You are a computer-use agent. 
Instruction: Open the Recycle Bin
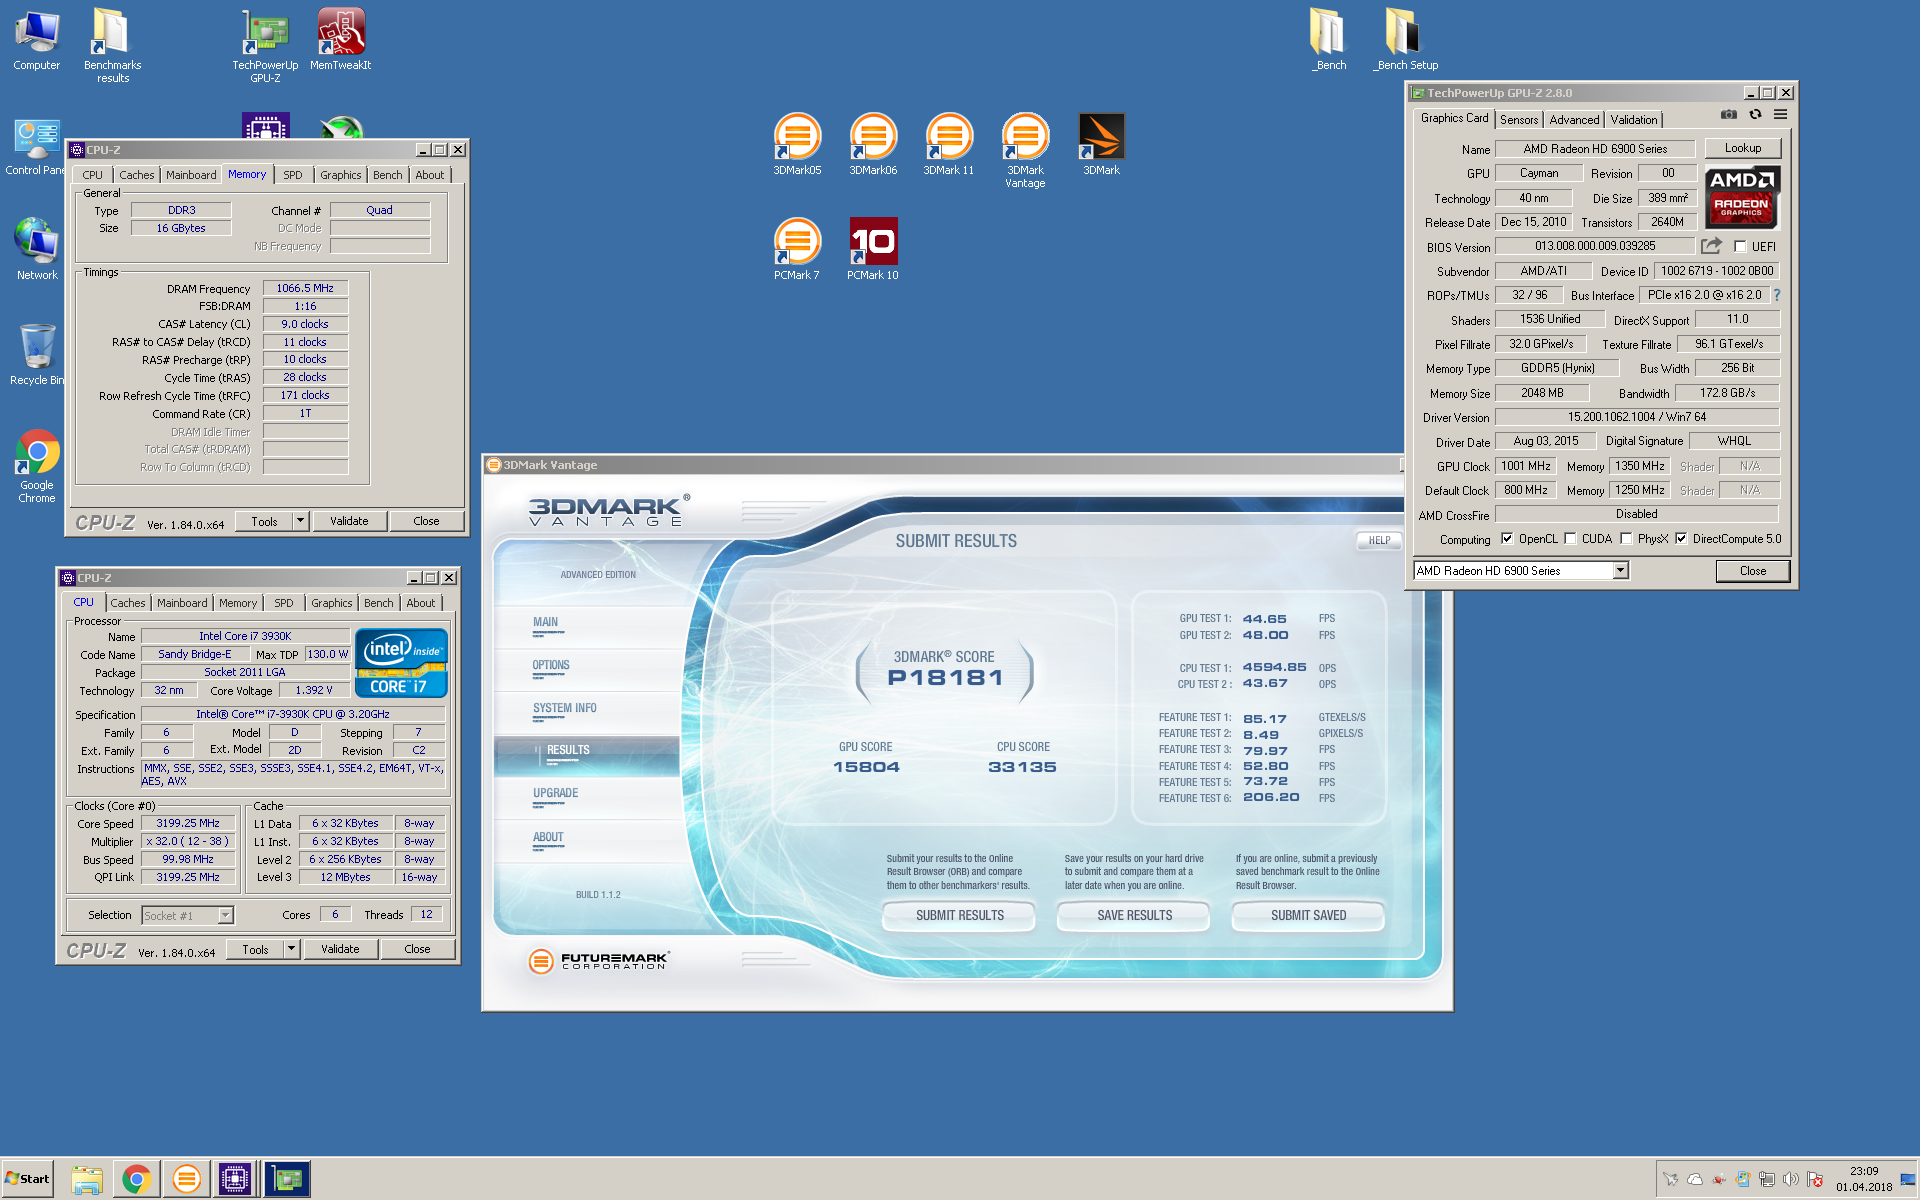(37, 355)
